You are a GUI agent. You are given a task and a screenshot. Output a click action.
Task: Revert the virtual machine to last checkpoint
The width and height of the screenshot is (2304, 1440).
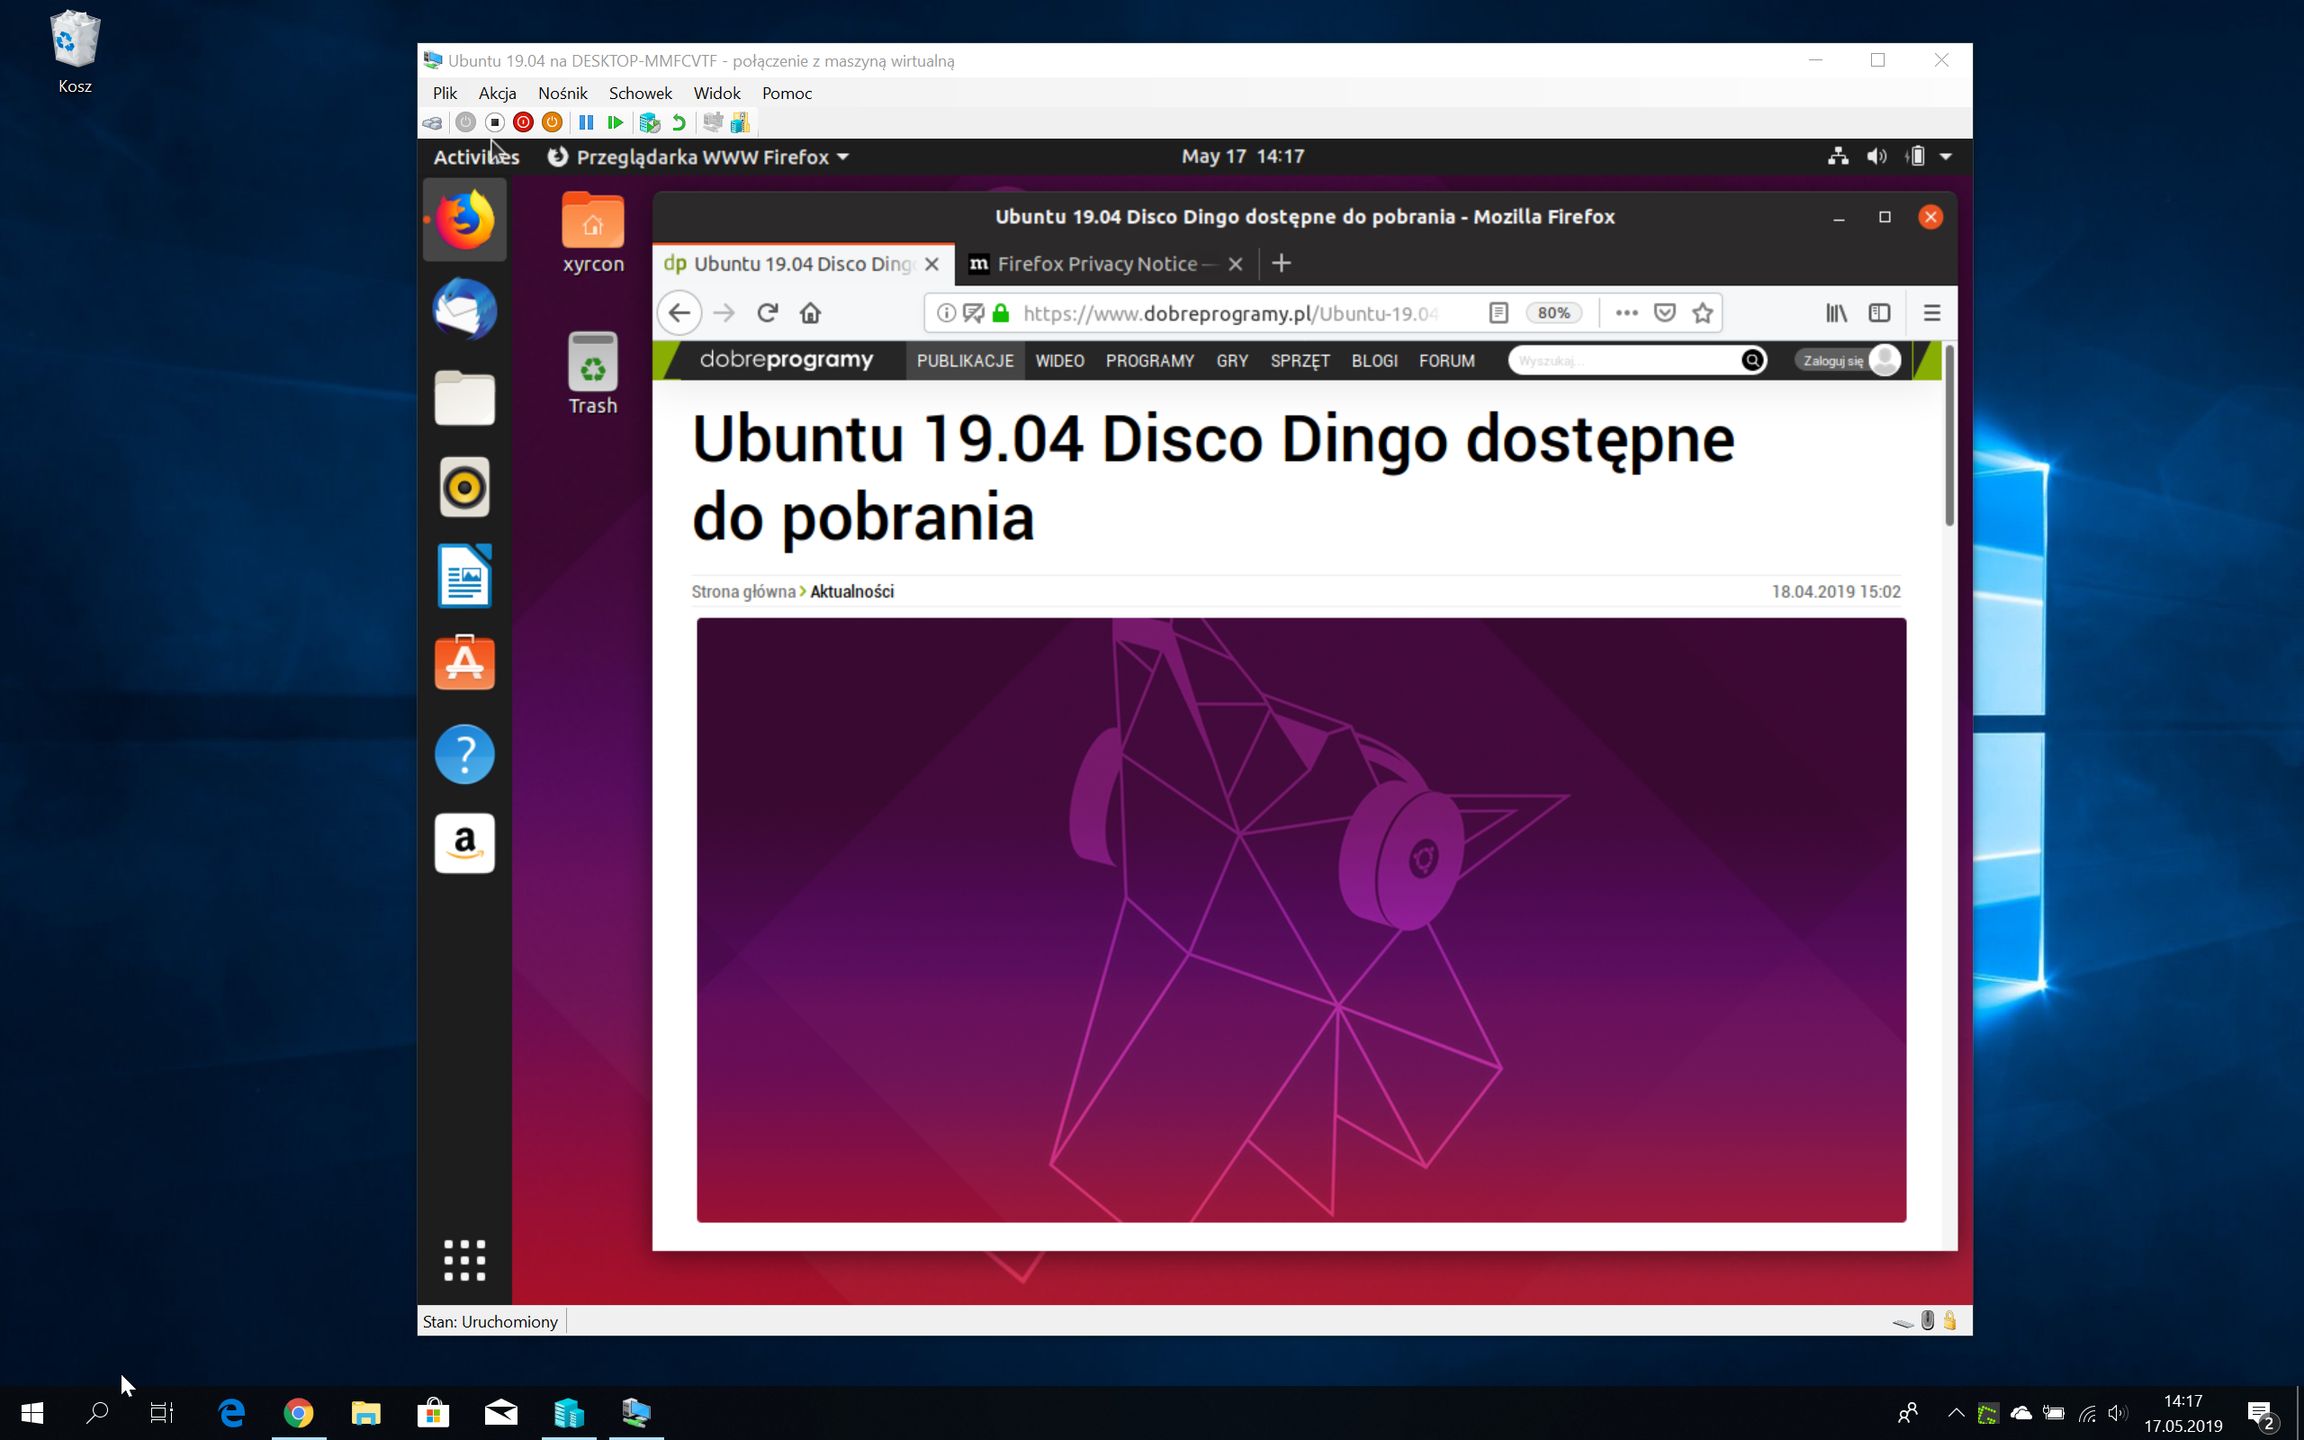pos(679,122)
